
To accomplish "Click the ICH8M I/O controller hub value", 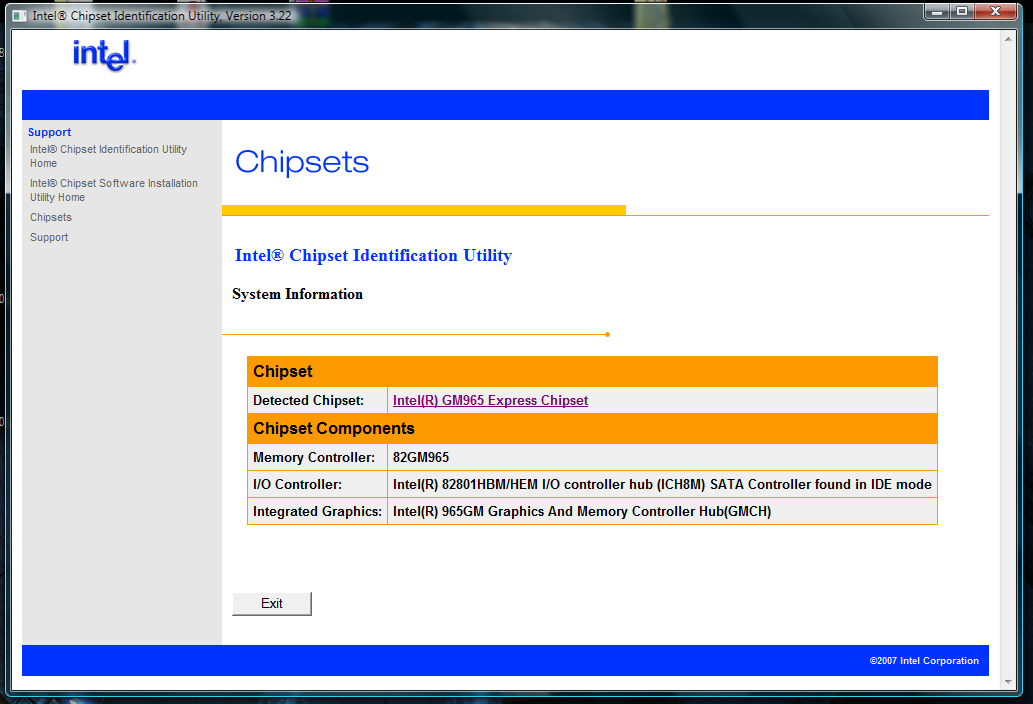I will click(662, 485).
